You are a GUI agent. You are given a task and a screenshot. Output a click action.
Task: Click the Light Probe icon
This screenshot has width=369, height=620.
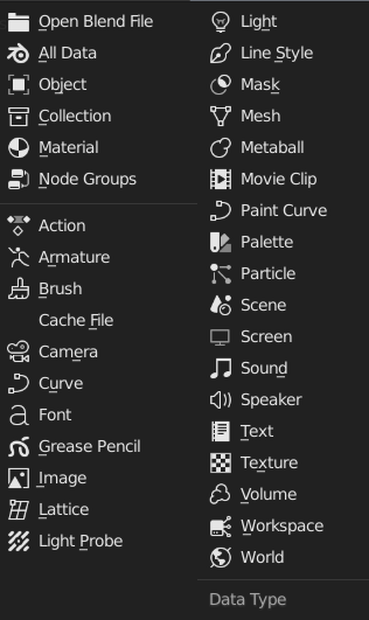pyautogui.click(x=18, y=541)
